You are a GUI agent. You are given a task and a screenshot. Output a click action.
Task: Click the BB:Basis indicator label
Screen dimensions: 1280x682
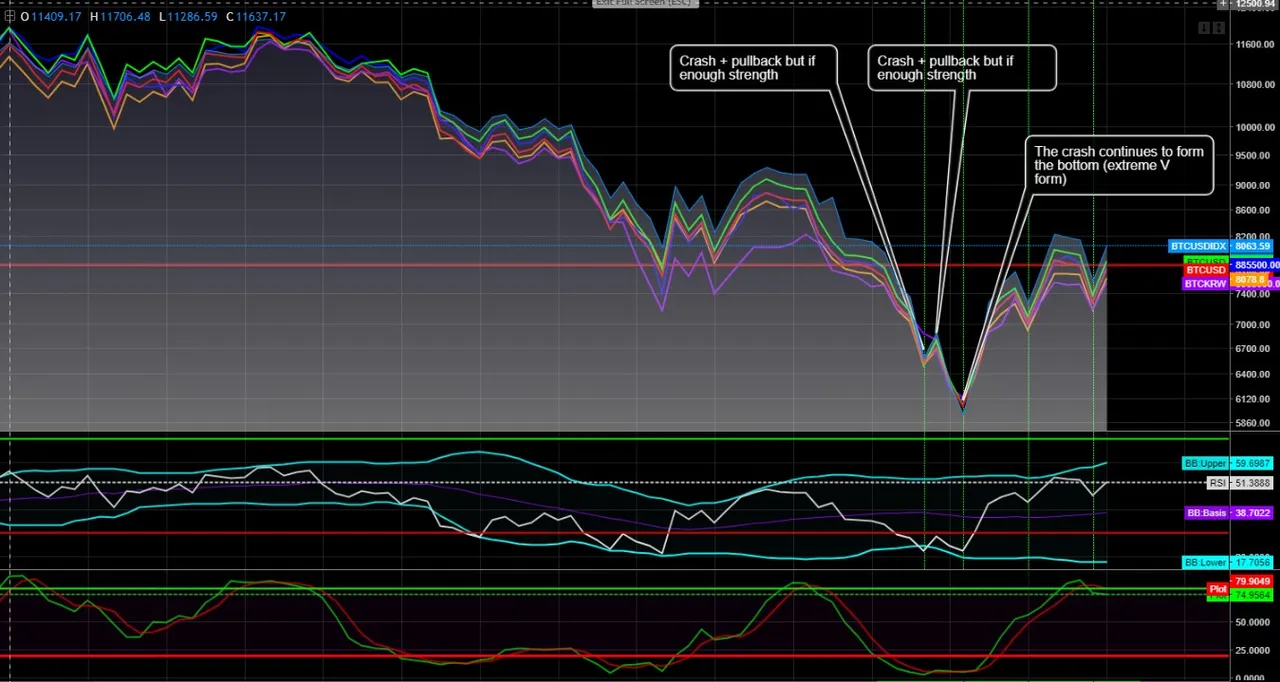[1207, 513]
